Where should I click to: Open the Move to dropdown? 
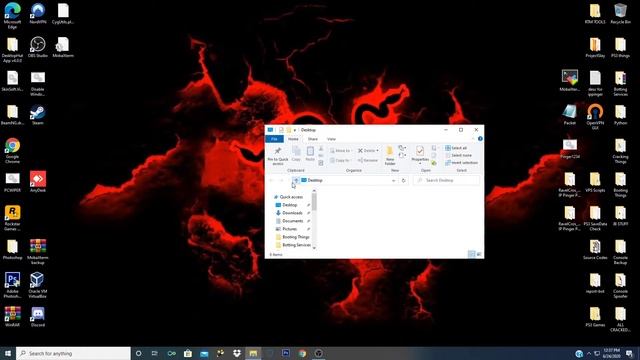coord(340,151)
